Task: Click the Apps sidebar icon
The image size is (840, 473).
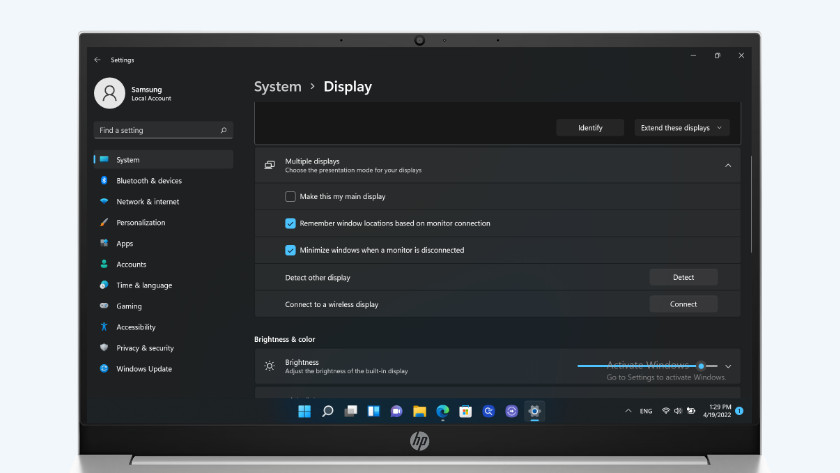Action: [x=104, y=243]
